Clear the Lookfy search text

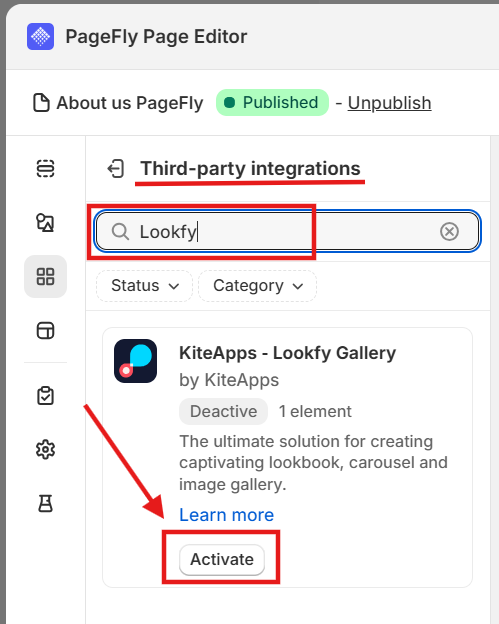(x=449, y=232)
